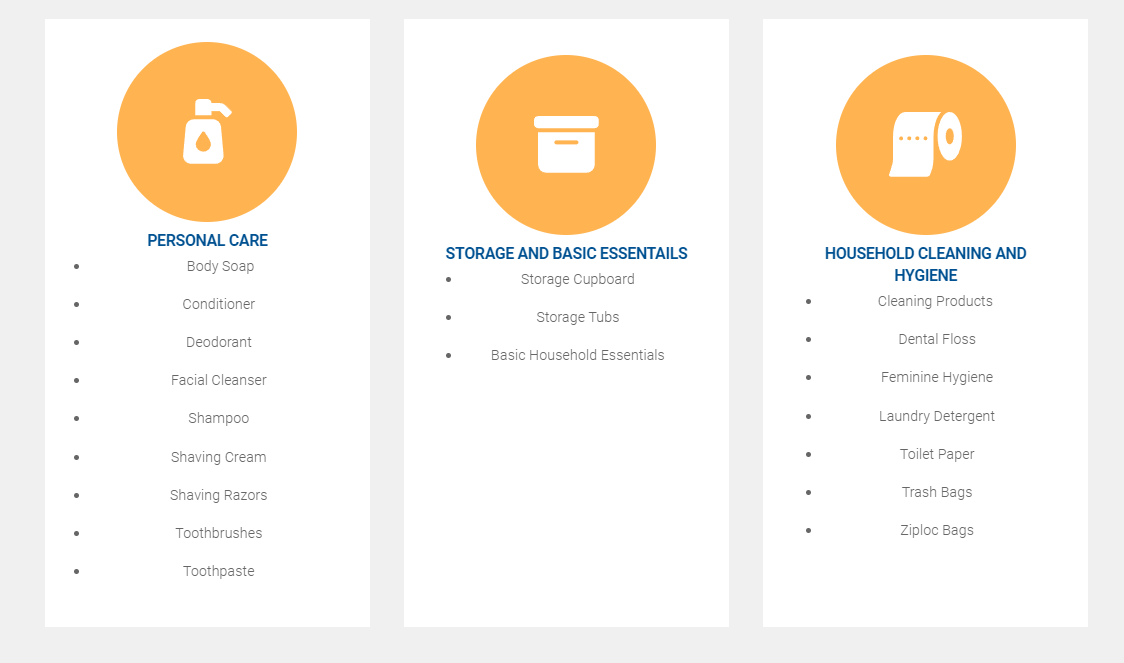Choose Deodorant in Personal Care list

219,343
